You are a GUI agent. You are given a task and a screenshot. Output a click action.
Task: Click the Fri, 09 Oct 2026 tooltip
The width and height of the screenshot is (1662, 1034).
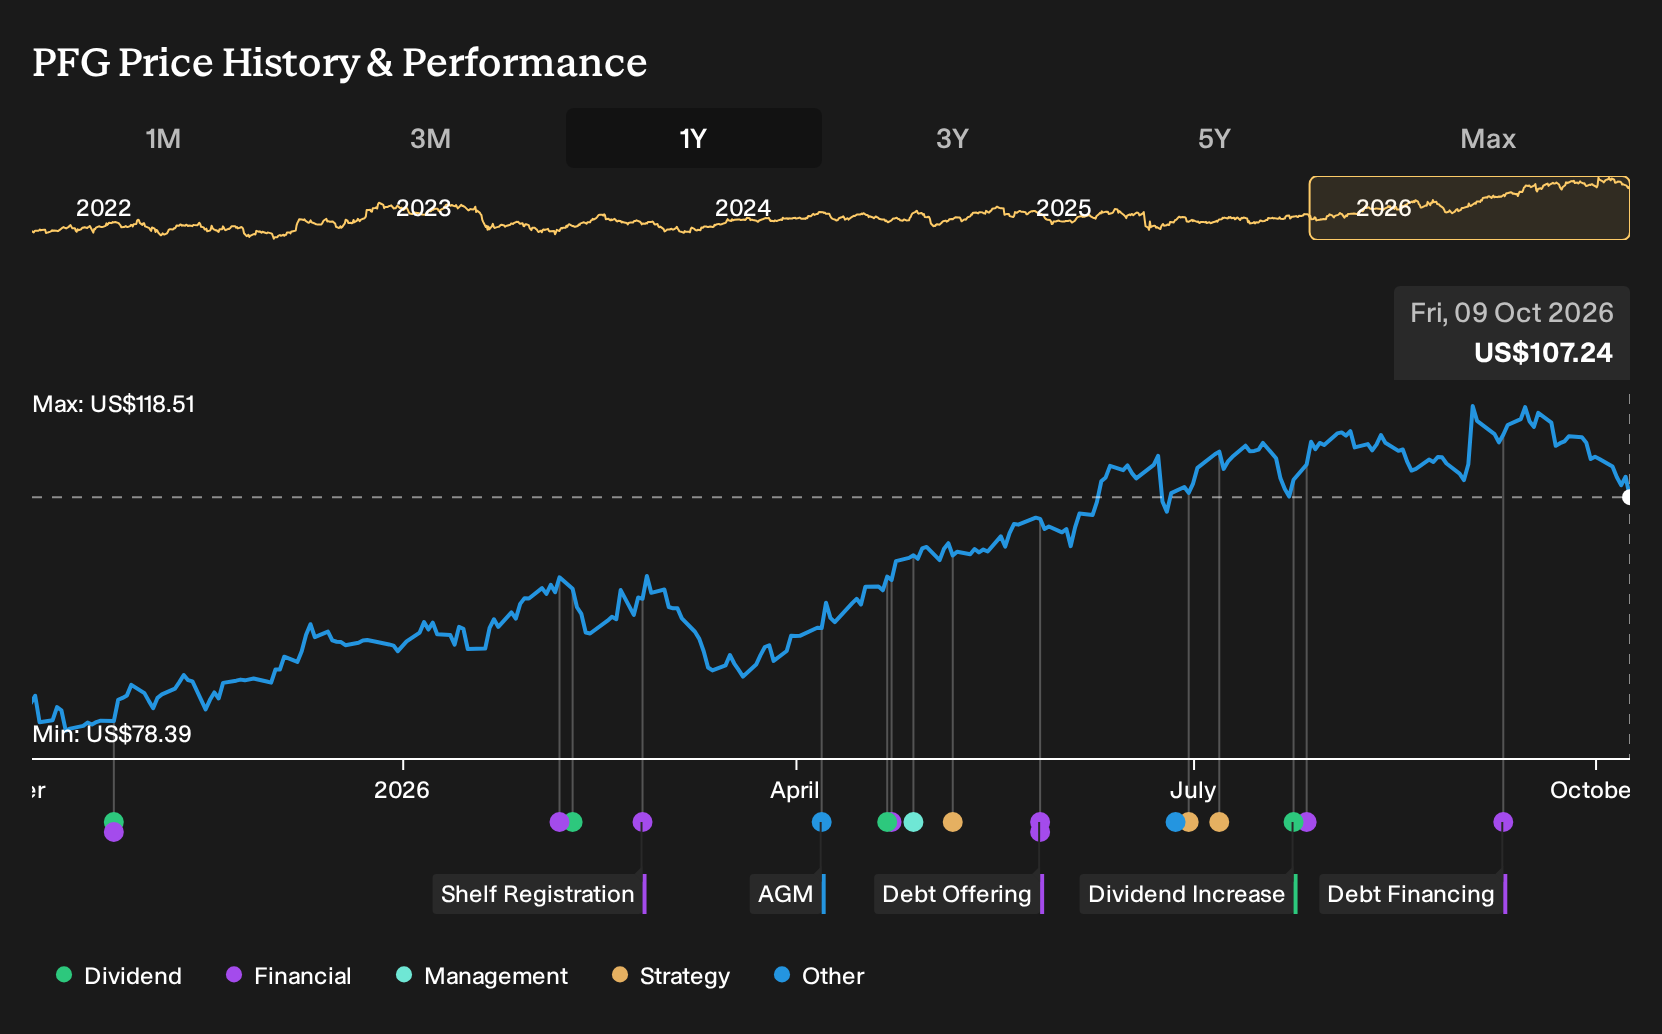point(1512,333)
